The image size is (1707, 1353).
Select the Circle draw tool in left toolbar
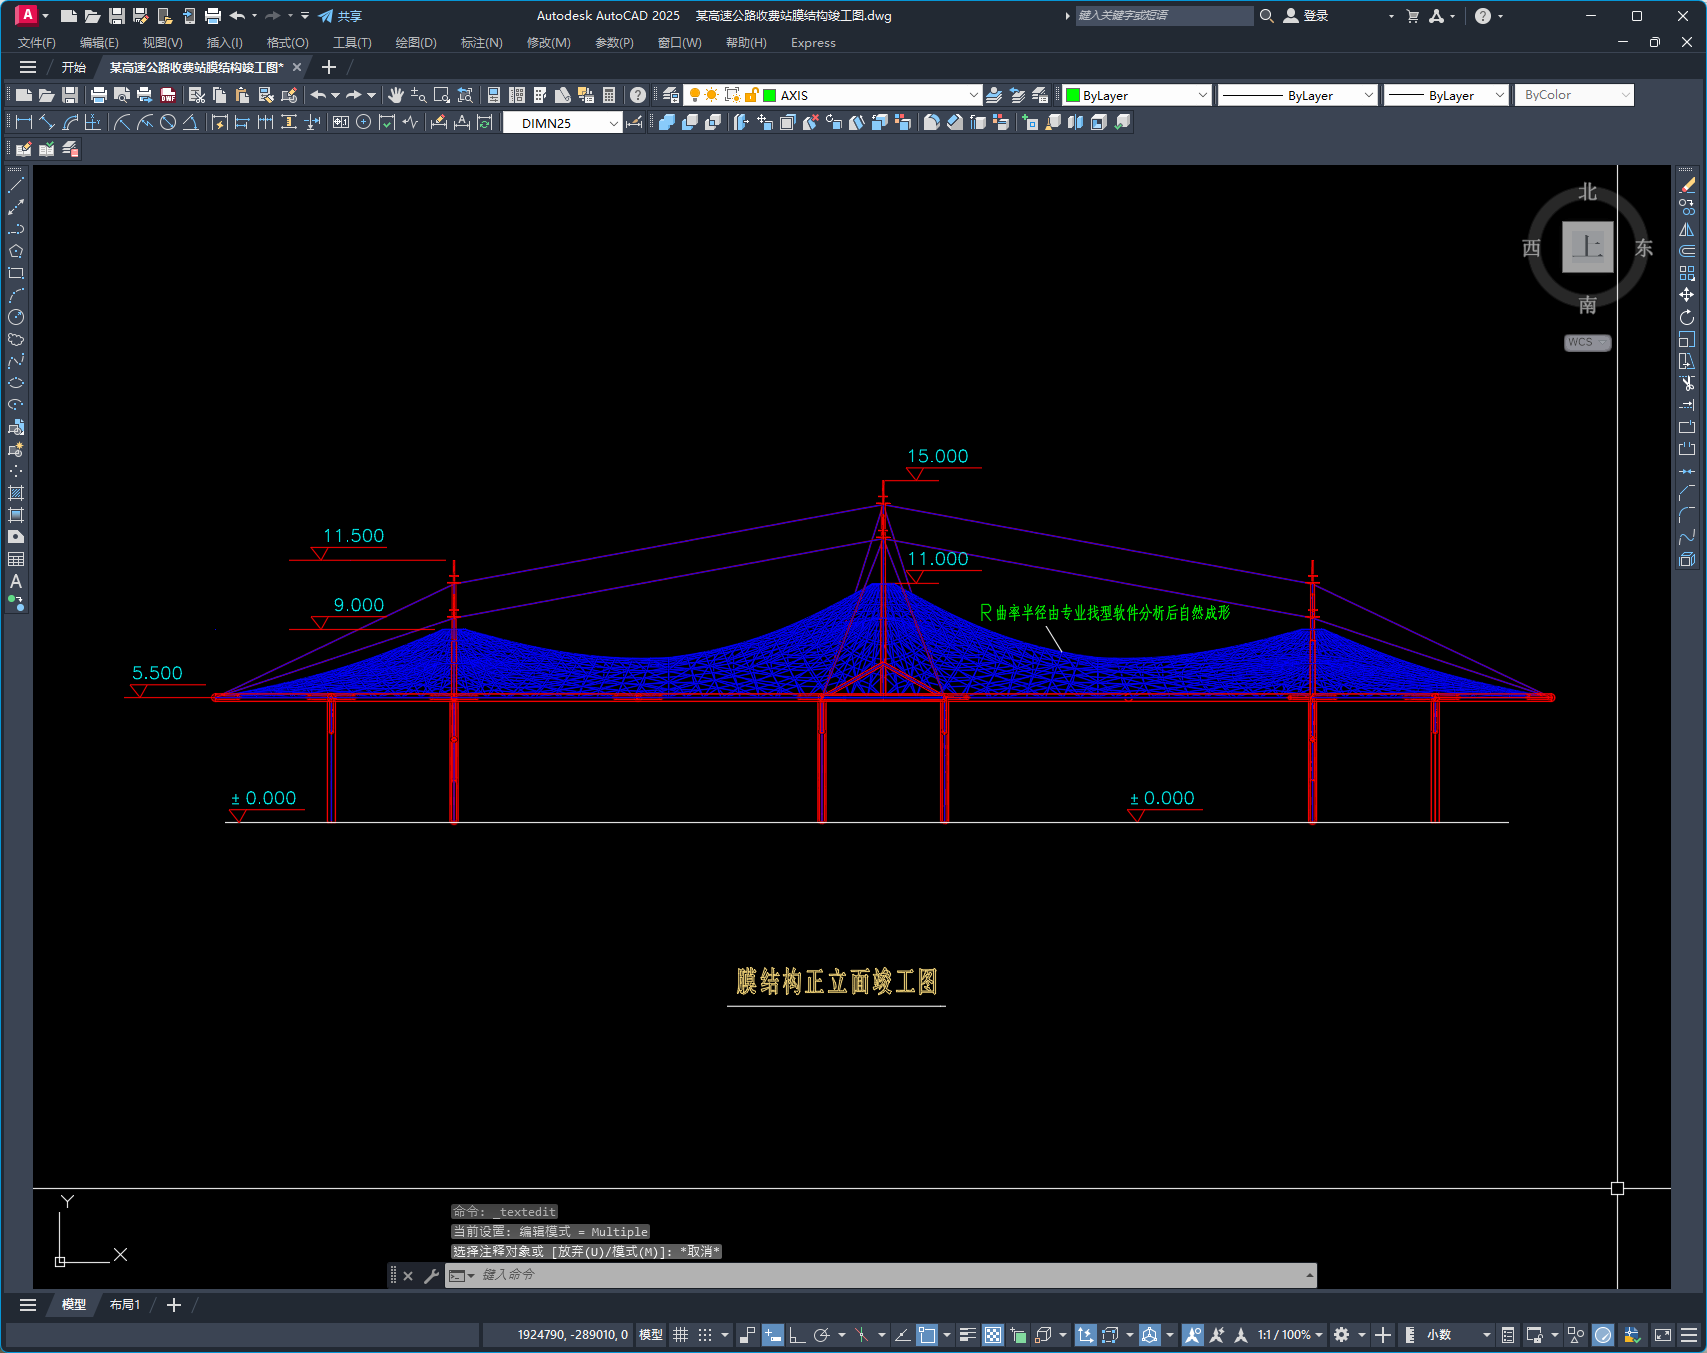pyautogui.click(x=16, y=317)
